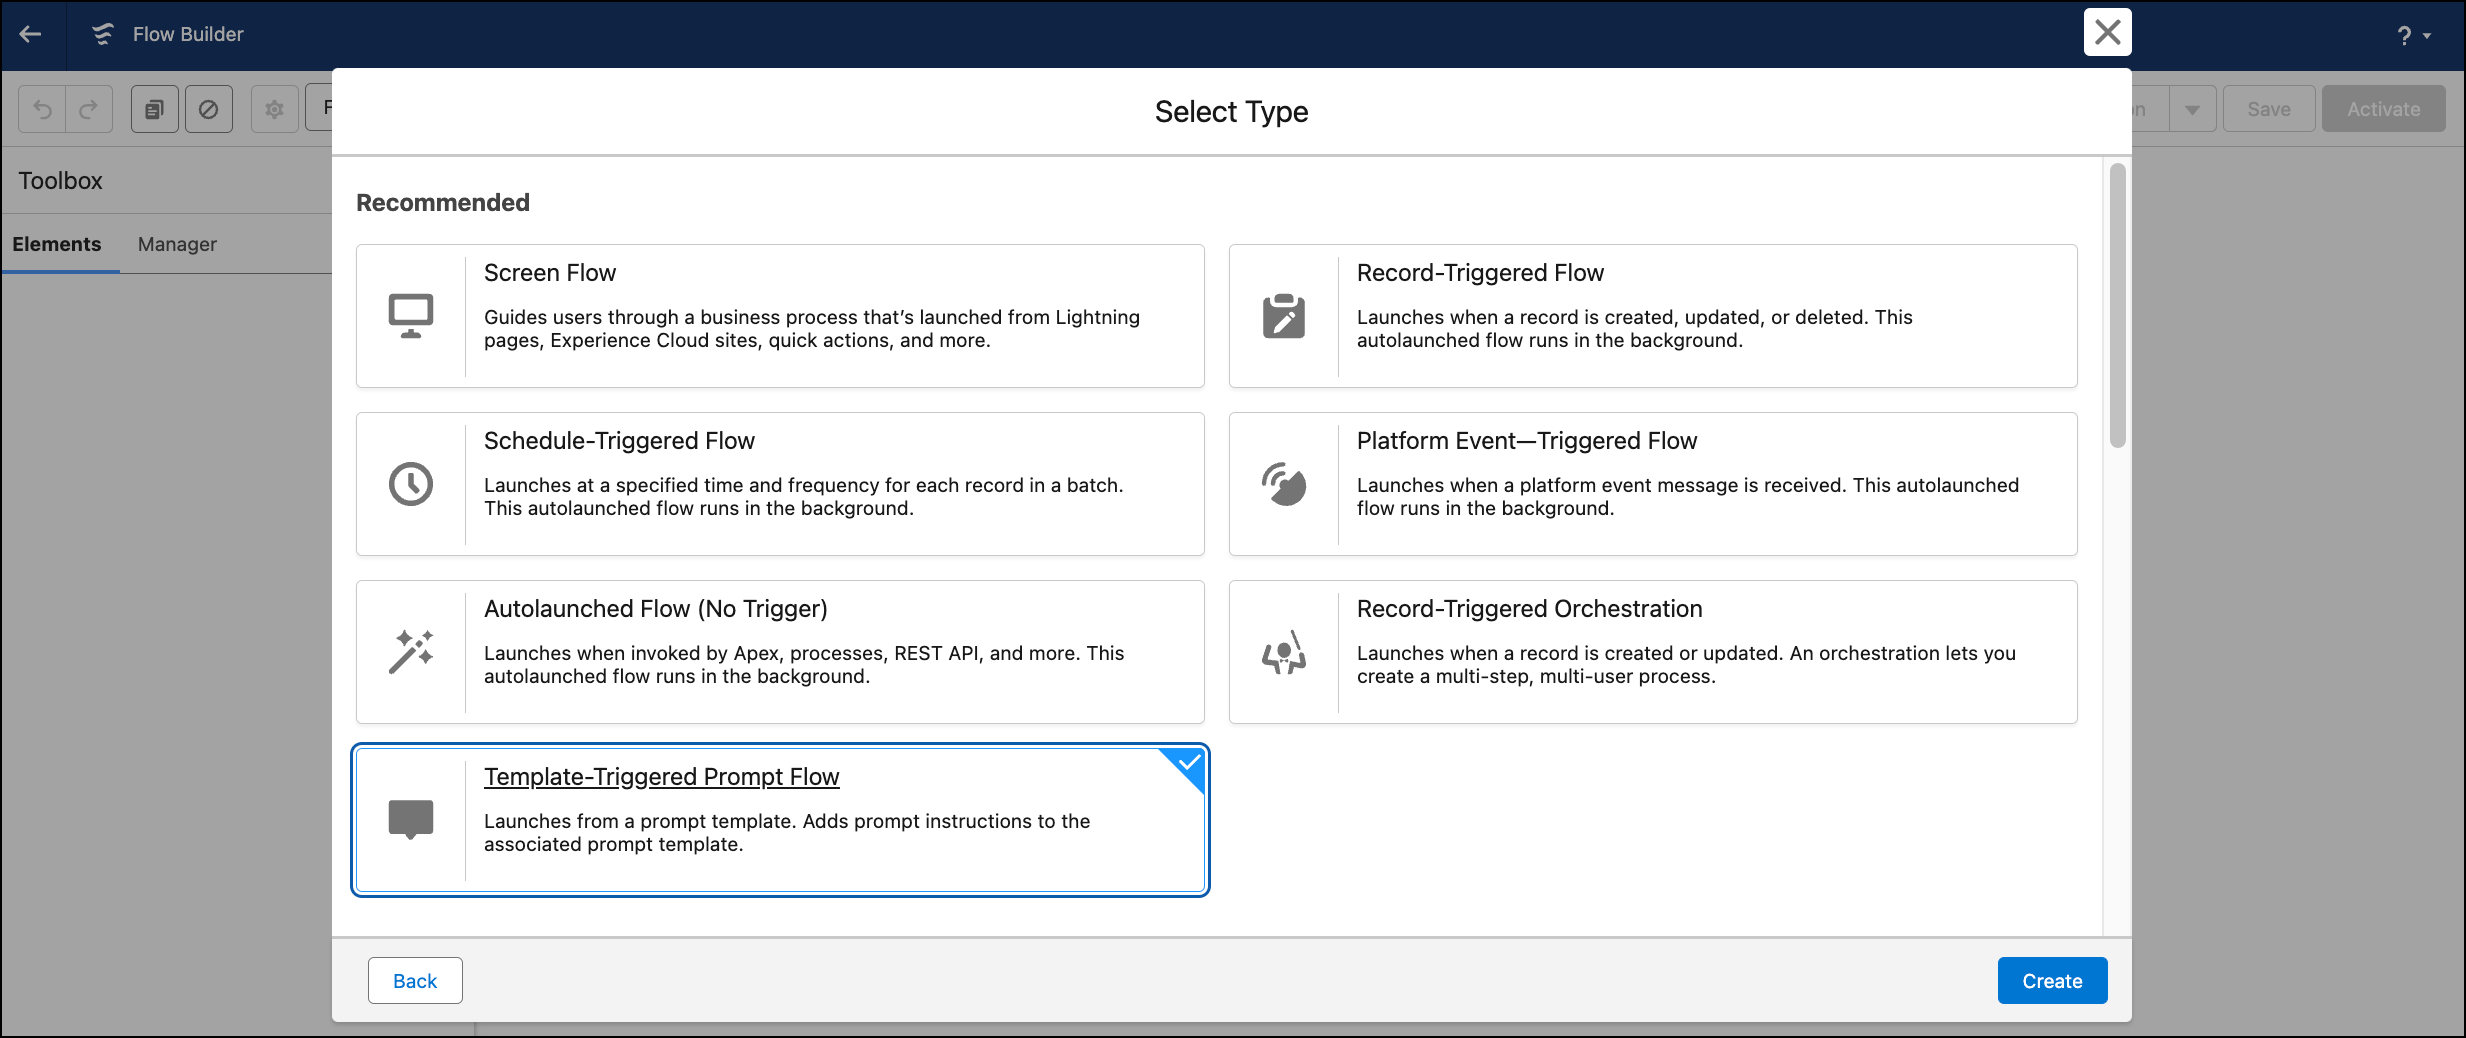Click the circle-slash toolbar icon
2466x1038 pixels.
(209, 109)
